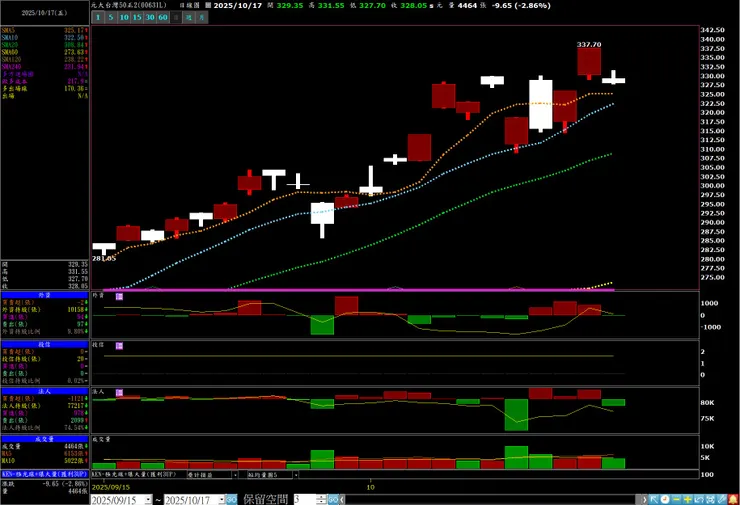Click the tall white candlestick near 325
740x505 pixels.
click(x=541, y=104)
